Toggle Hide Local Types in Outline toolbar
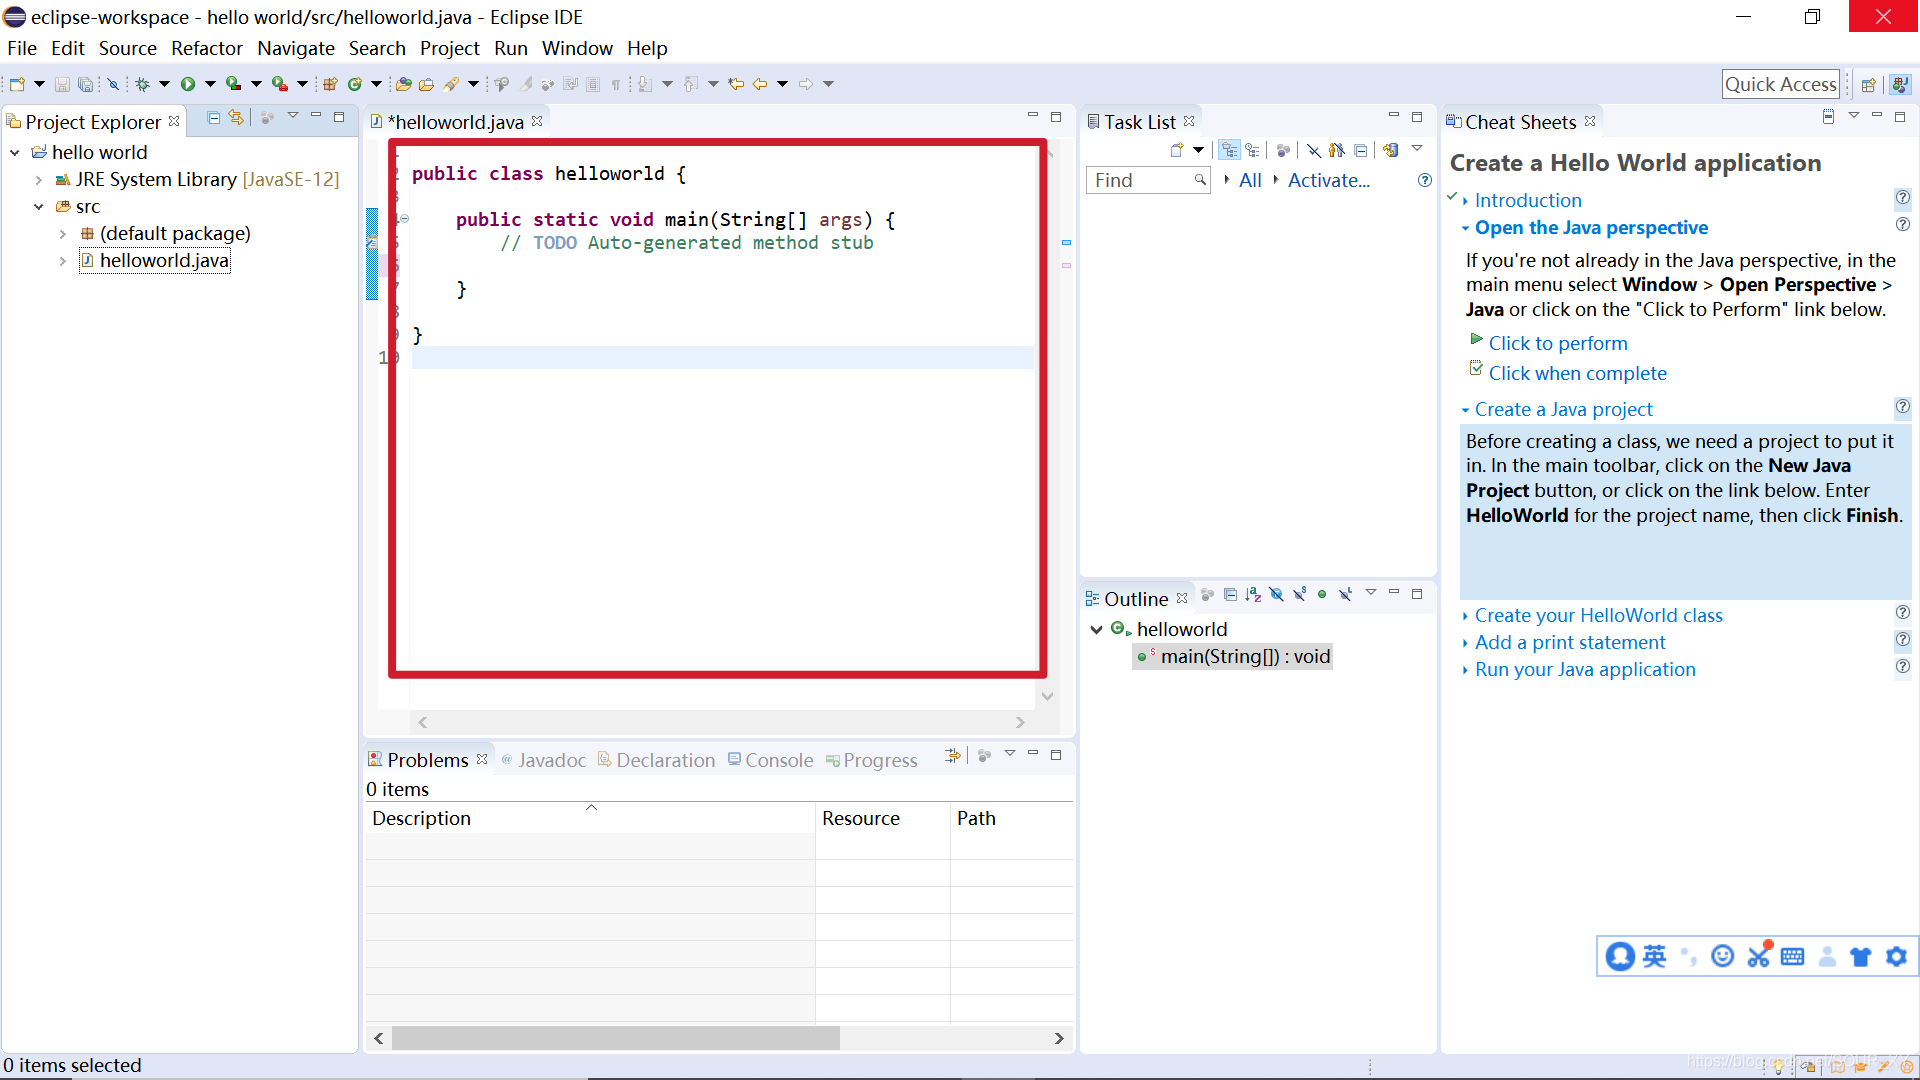 coord(1346,595)
